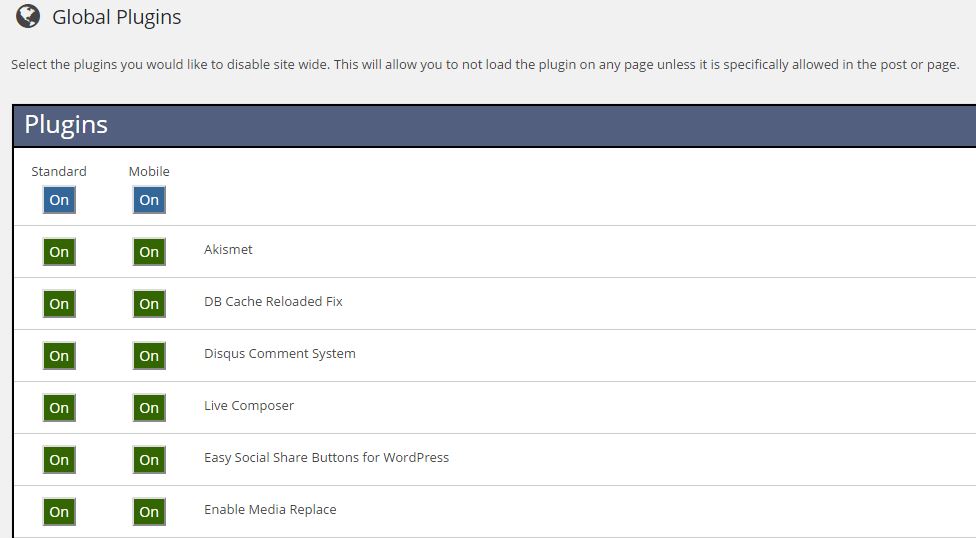The height and width of the screenshot is (538, 976).
Task: Click the globe icon beside Global Plugins
Action: coord(28,16)
